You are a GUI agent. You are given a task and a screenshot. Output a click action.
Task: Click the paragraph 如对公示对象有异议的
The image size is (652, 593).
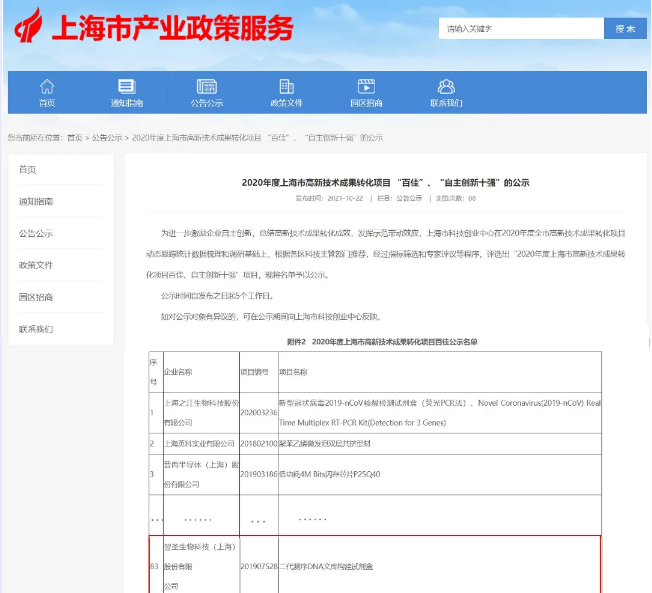272,317
